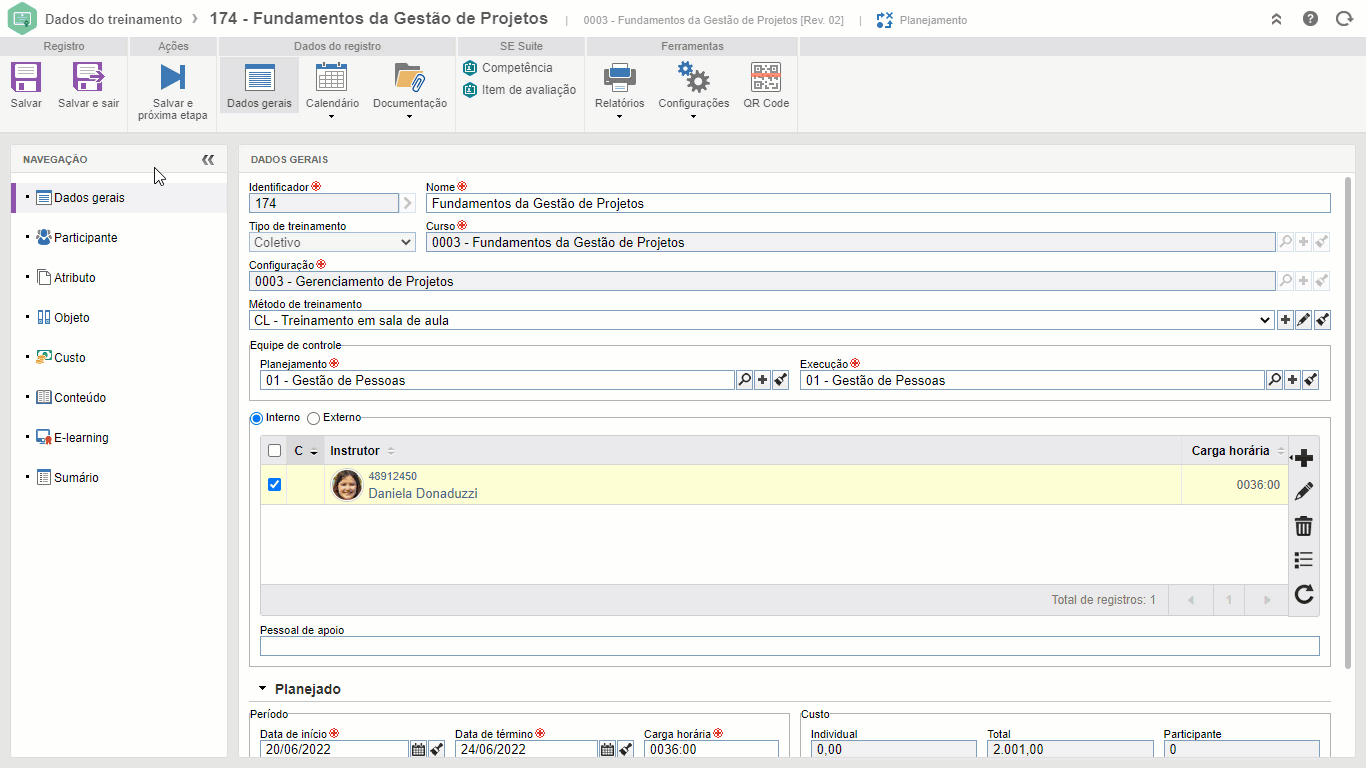Image resolution: width=1366 pixels, height=768 pixels.
Task: Collapse the Planejado section
Action: coord(263,689)
